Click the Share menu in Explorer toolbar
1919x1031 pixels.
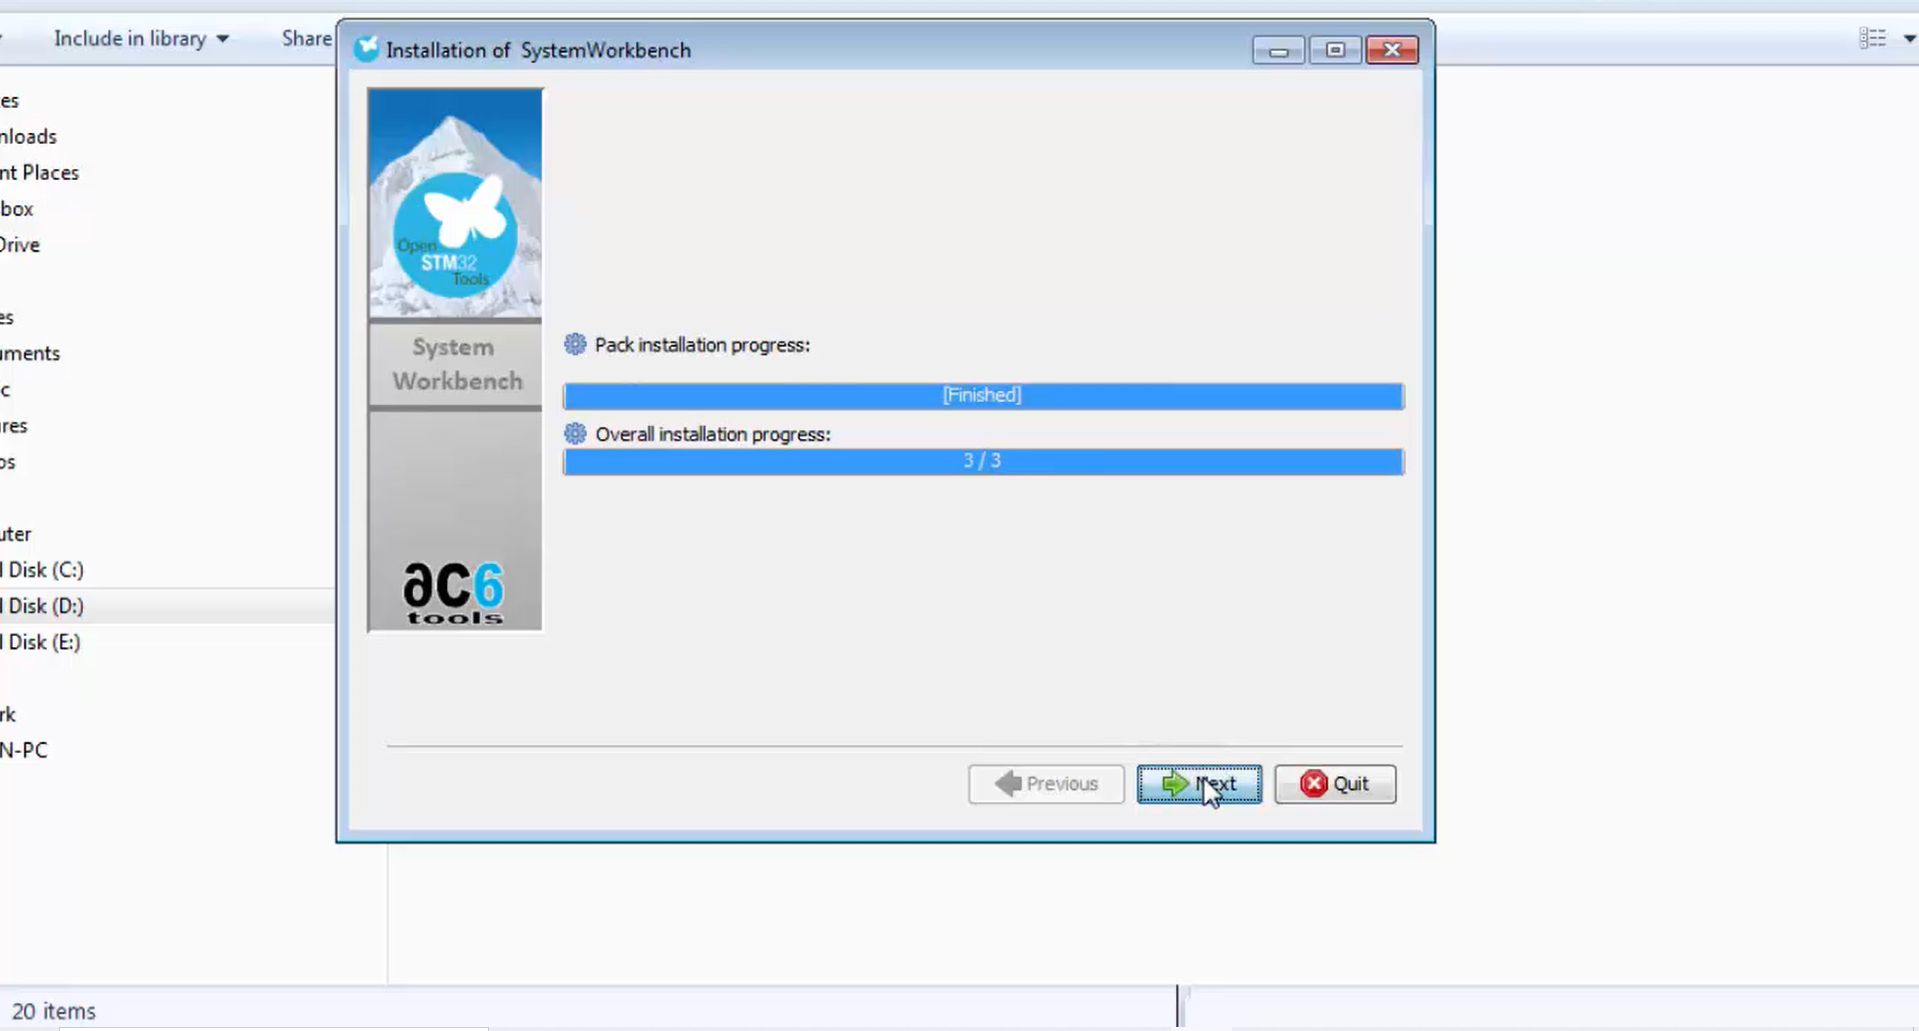click(x=307, y=38)
